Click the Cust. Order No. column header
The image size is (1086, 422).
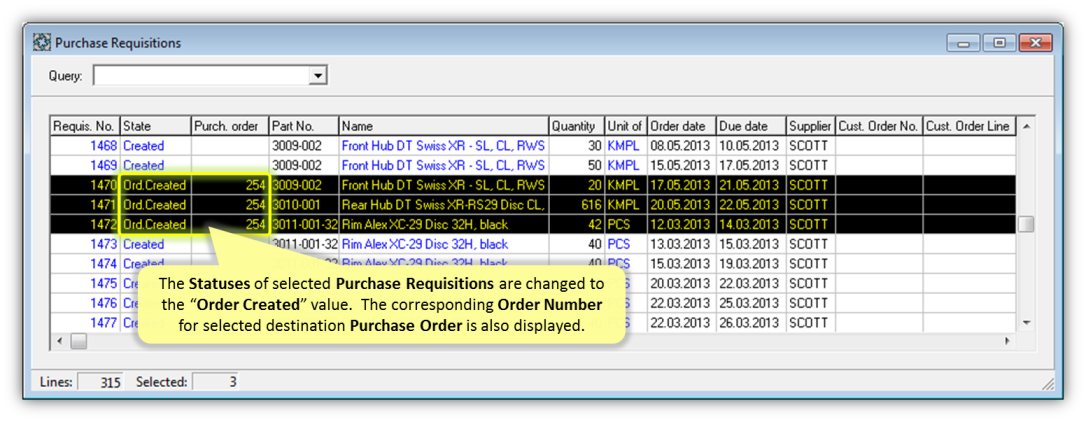click(878, 126)
